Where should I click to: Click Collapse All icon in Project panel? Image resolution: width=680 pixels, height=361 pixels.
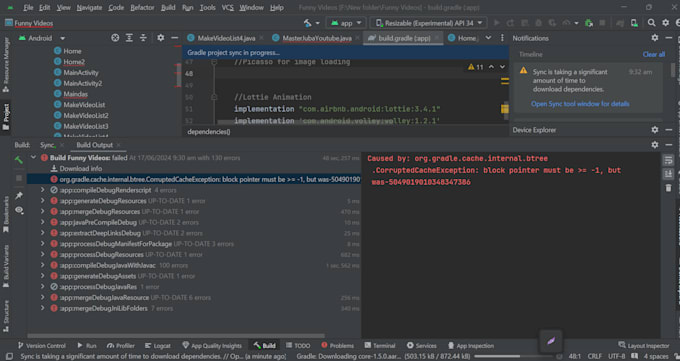(143, 38)
